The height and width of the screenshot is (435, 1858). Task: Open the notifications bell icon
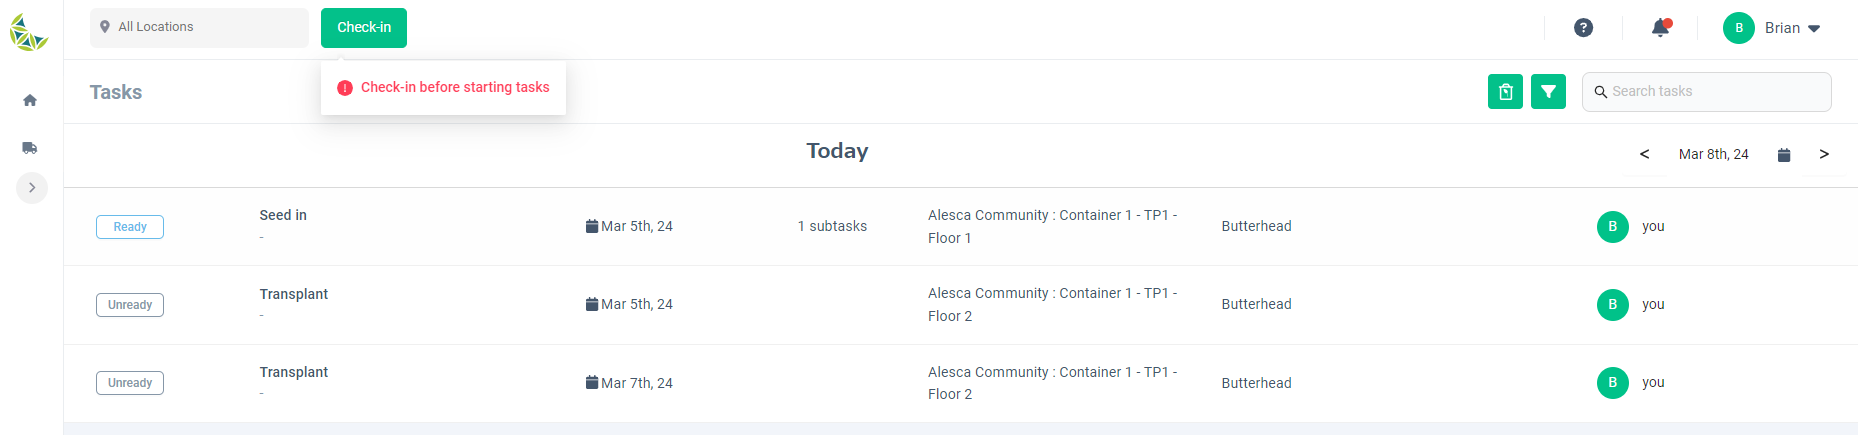click(1661, 28)
